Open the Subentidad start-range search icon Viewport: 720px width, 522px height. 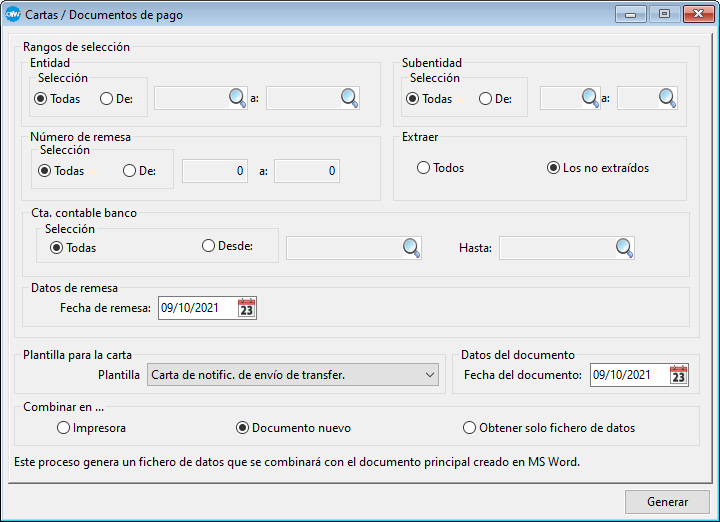pos(589,98)
